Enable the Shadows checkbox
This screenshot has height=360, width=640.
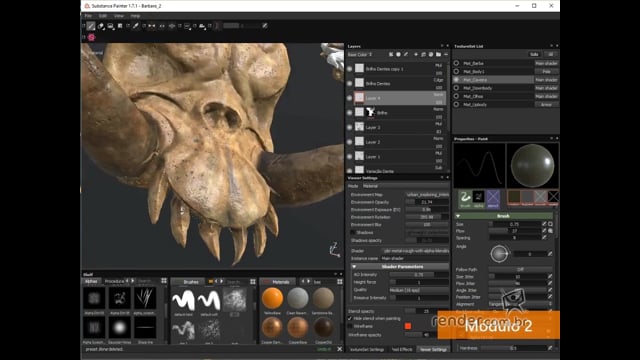(x=353, y=232)
